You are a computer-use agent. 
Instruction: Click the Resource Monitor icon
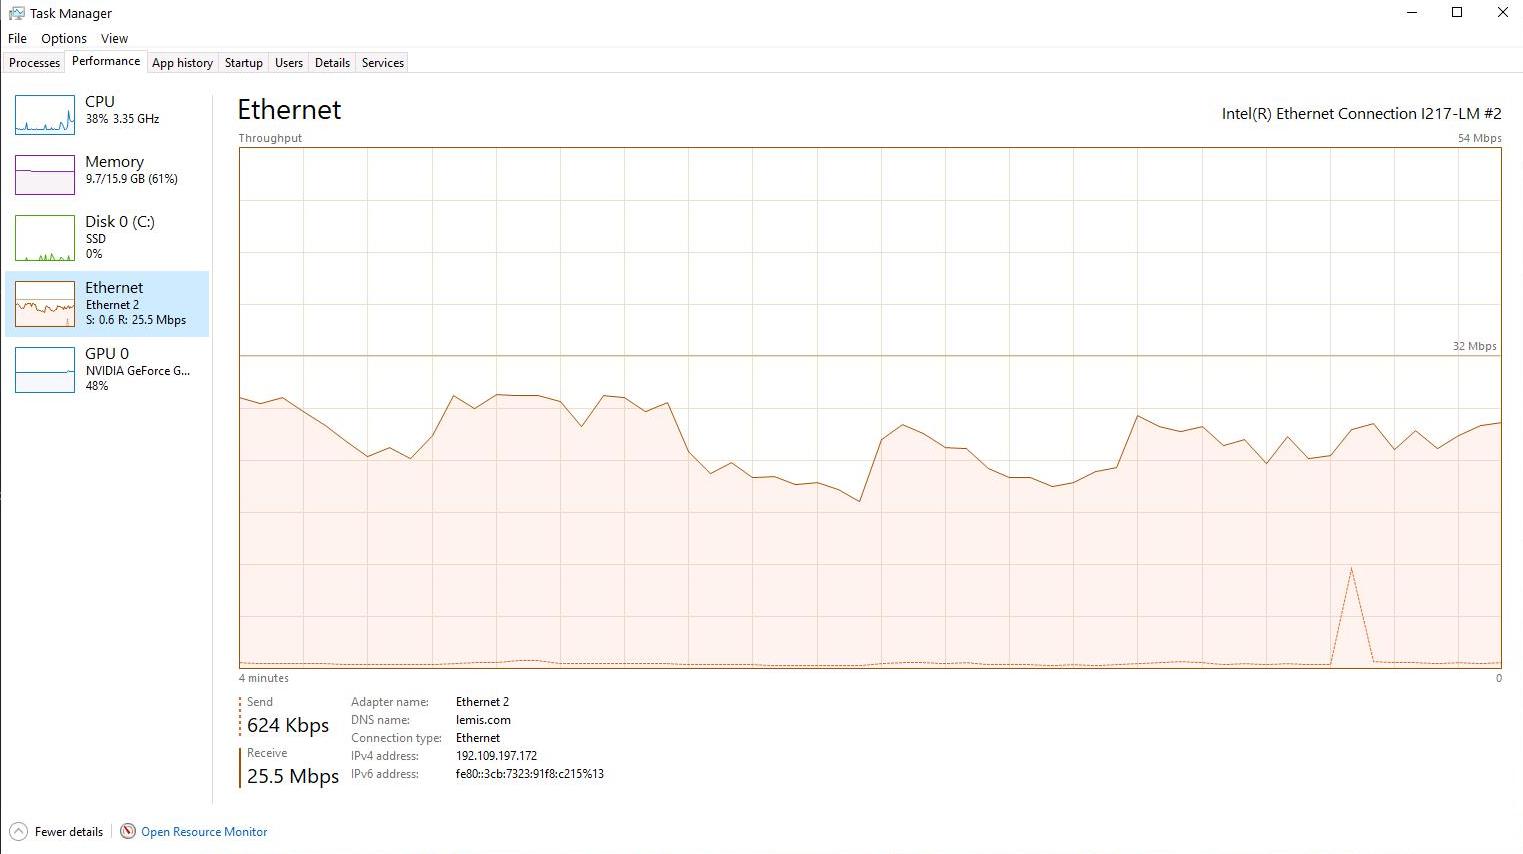[x=128, y=831]
